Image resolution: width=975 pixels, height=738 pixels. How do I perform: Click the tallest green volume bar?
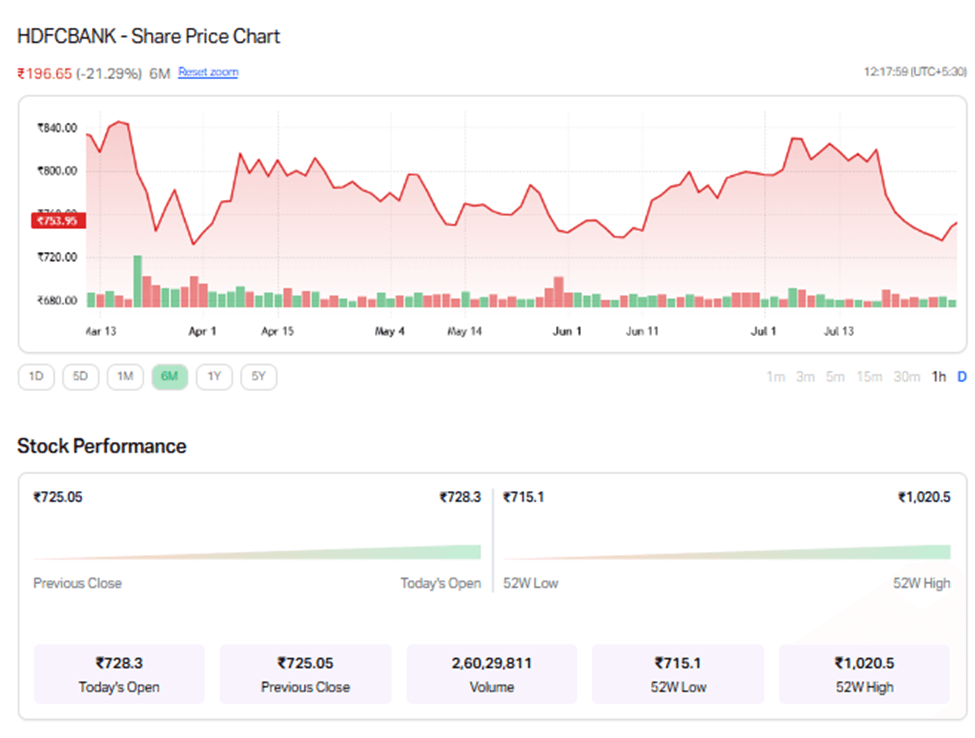click(137, 281)
